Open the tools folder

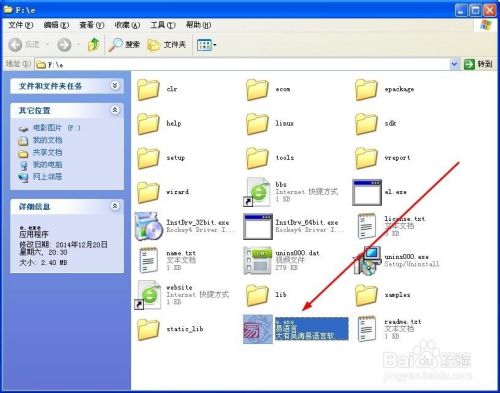(x=257, y=158)
